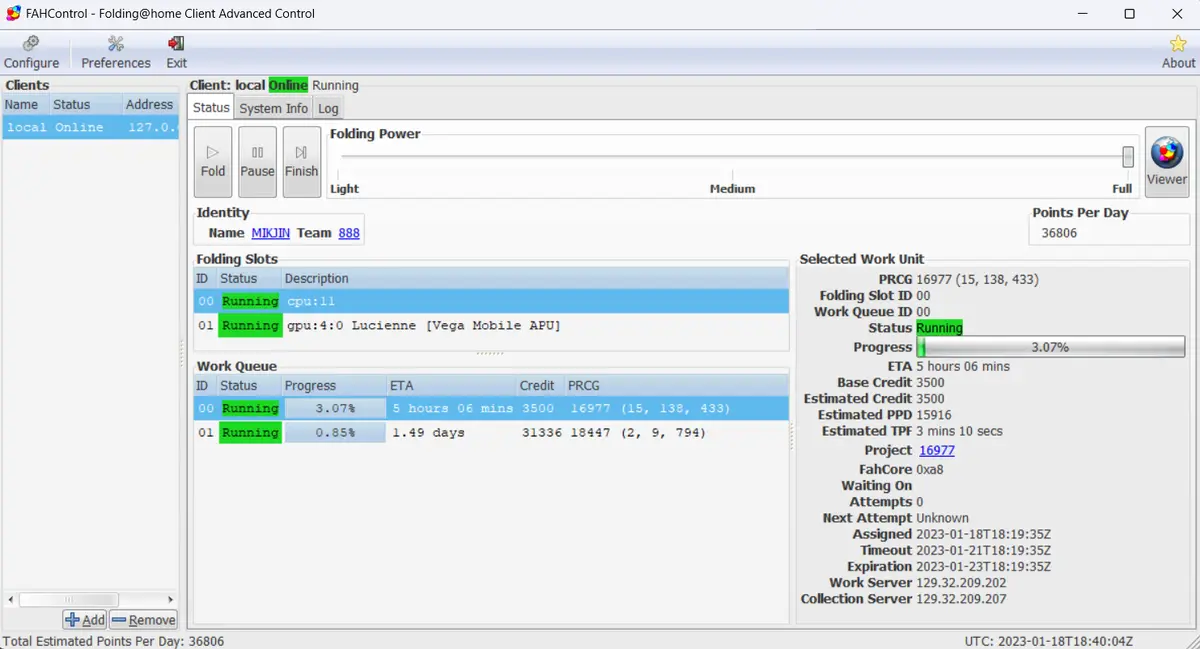
Task: Click the Collection Server address 129.32.209.207
Action: tap(961, 598)
